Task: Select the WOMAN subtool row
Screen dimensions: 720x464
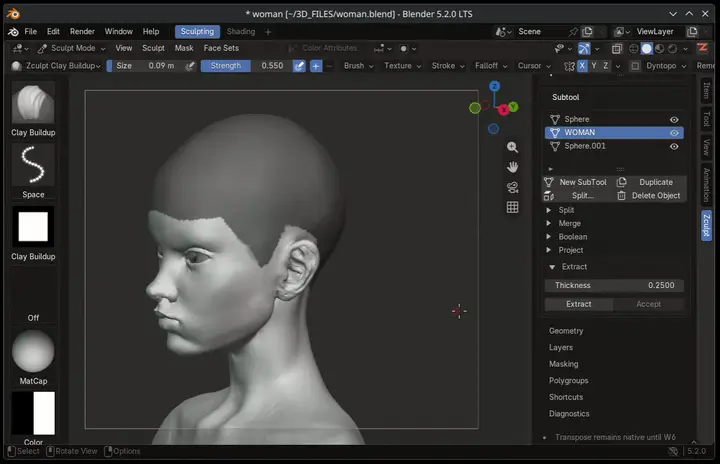Action: point(614,133)
